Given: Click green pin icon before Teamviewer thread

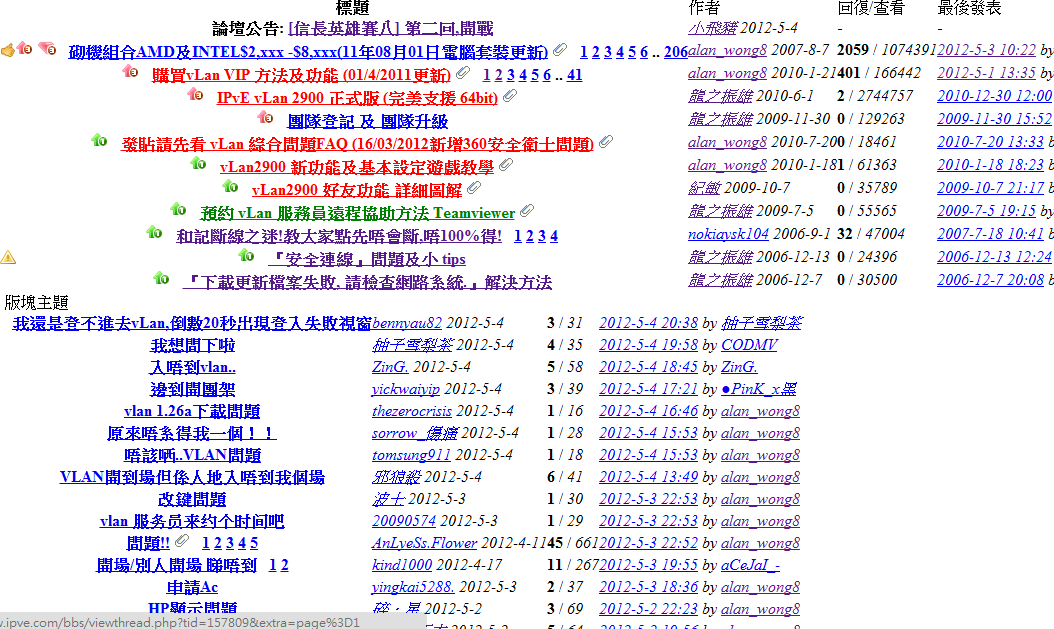Looking at the screenshot, I should 178,209.
